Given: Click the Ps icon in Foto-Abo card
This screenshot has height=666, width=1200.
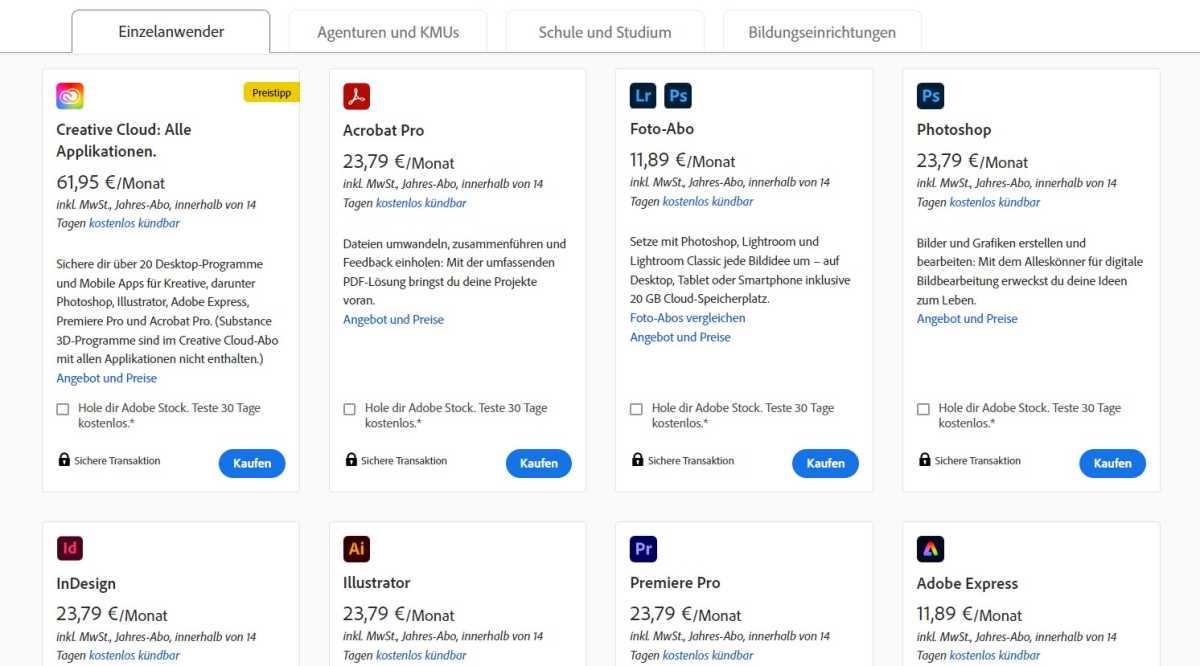Looking at the screenshot, I should pos(678,95).
